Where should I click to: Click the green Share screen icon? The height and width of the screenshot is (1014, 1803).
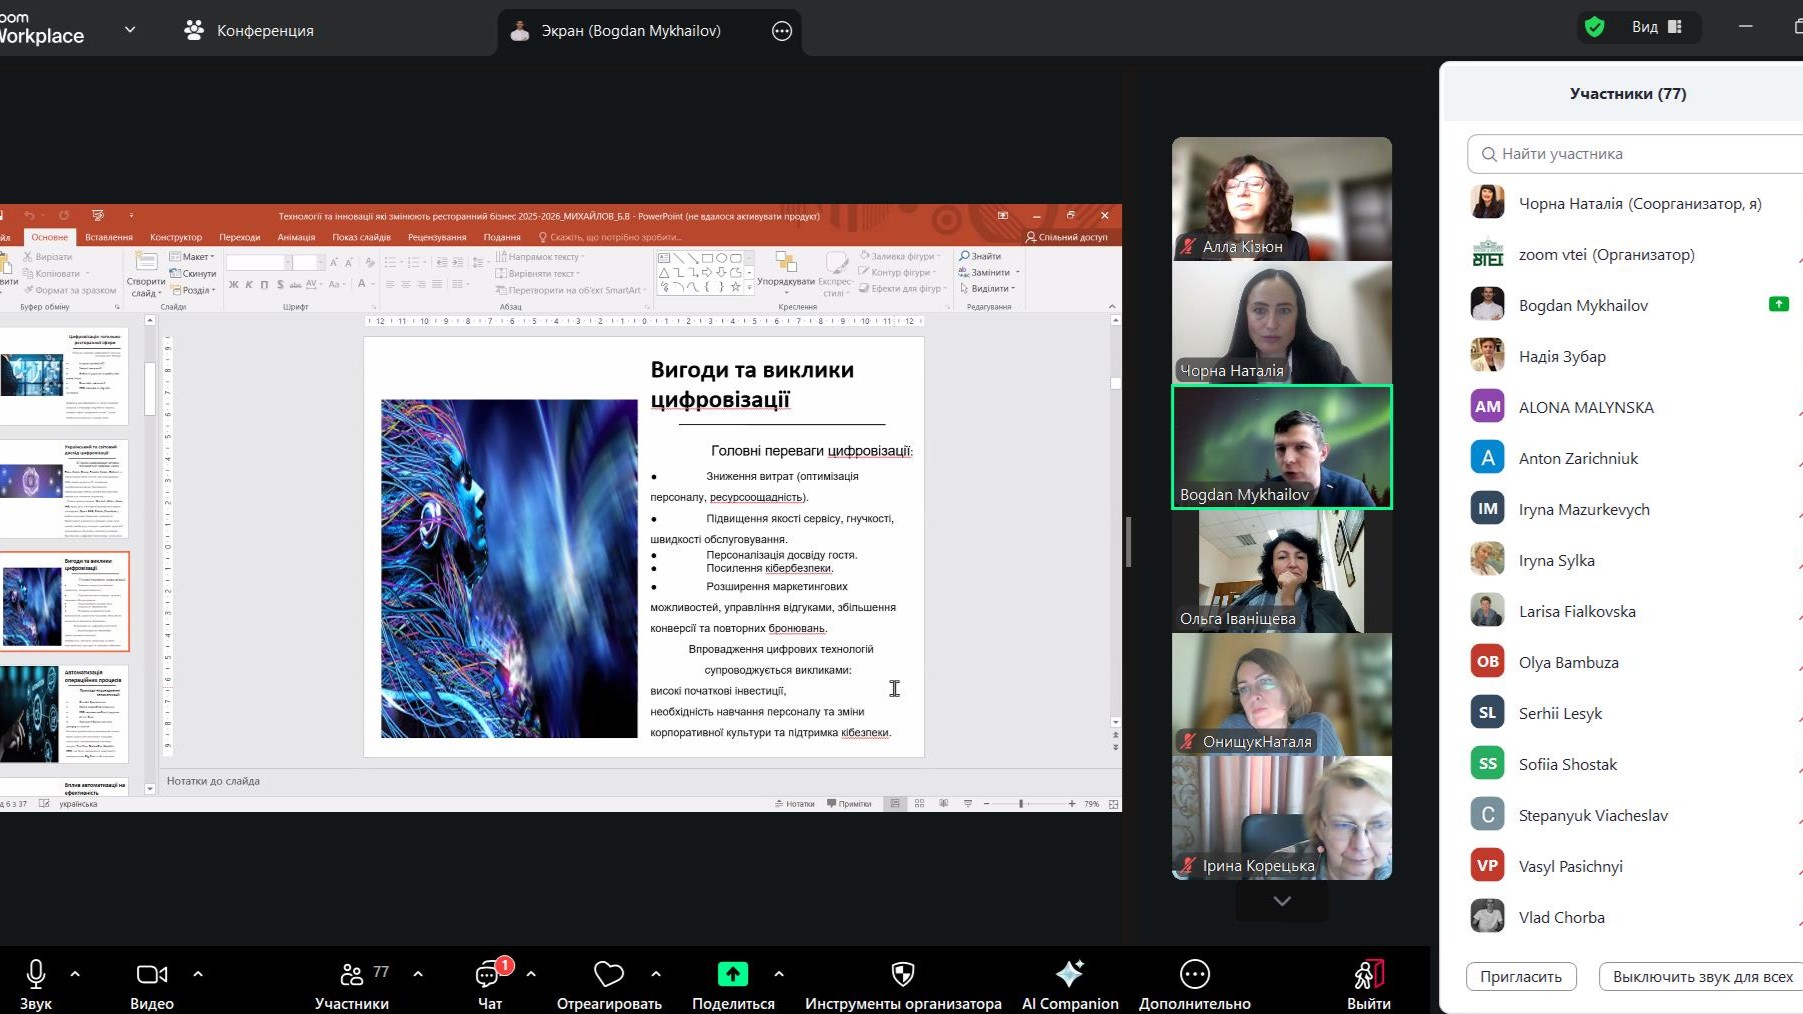pos(733,974)
